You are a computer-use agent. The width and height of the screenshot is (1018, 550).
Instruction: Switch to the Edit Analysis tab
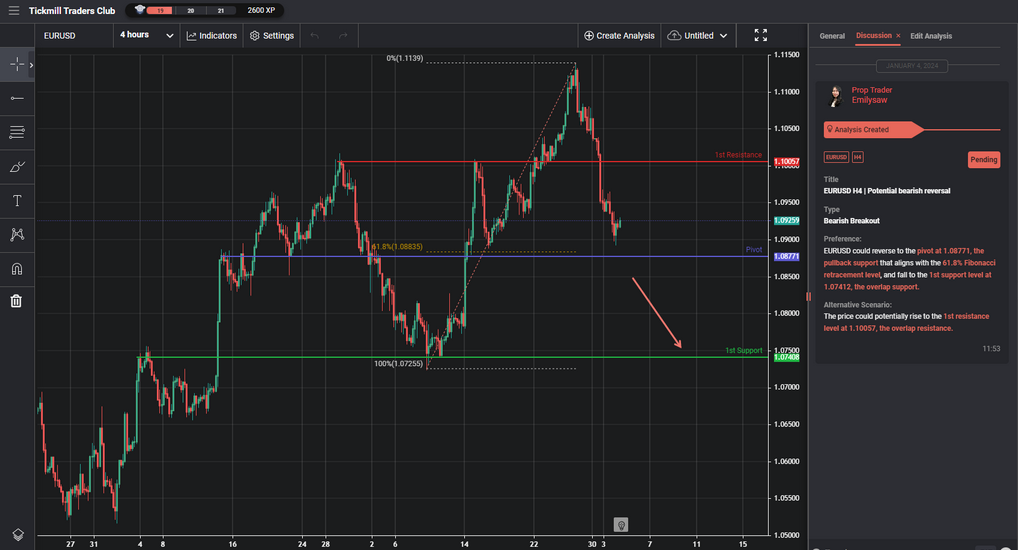[x=930, y=36]
